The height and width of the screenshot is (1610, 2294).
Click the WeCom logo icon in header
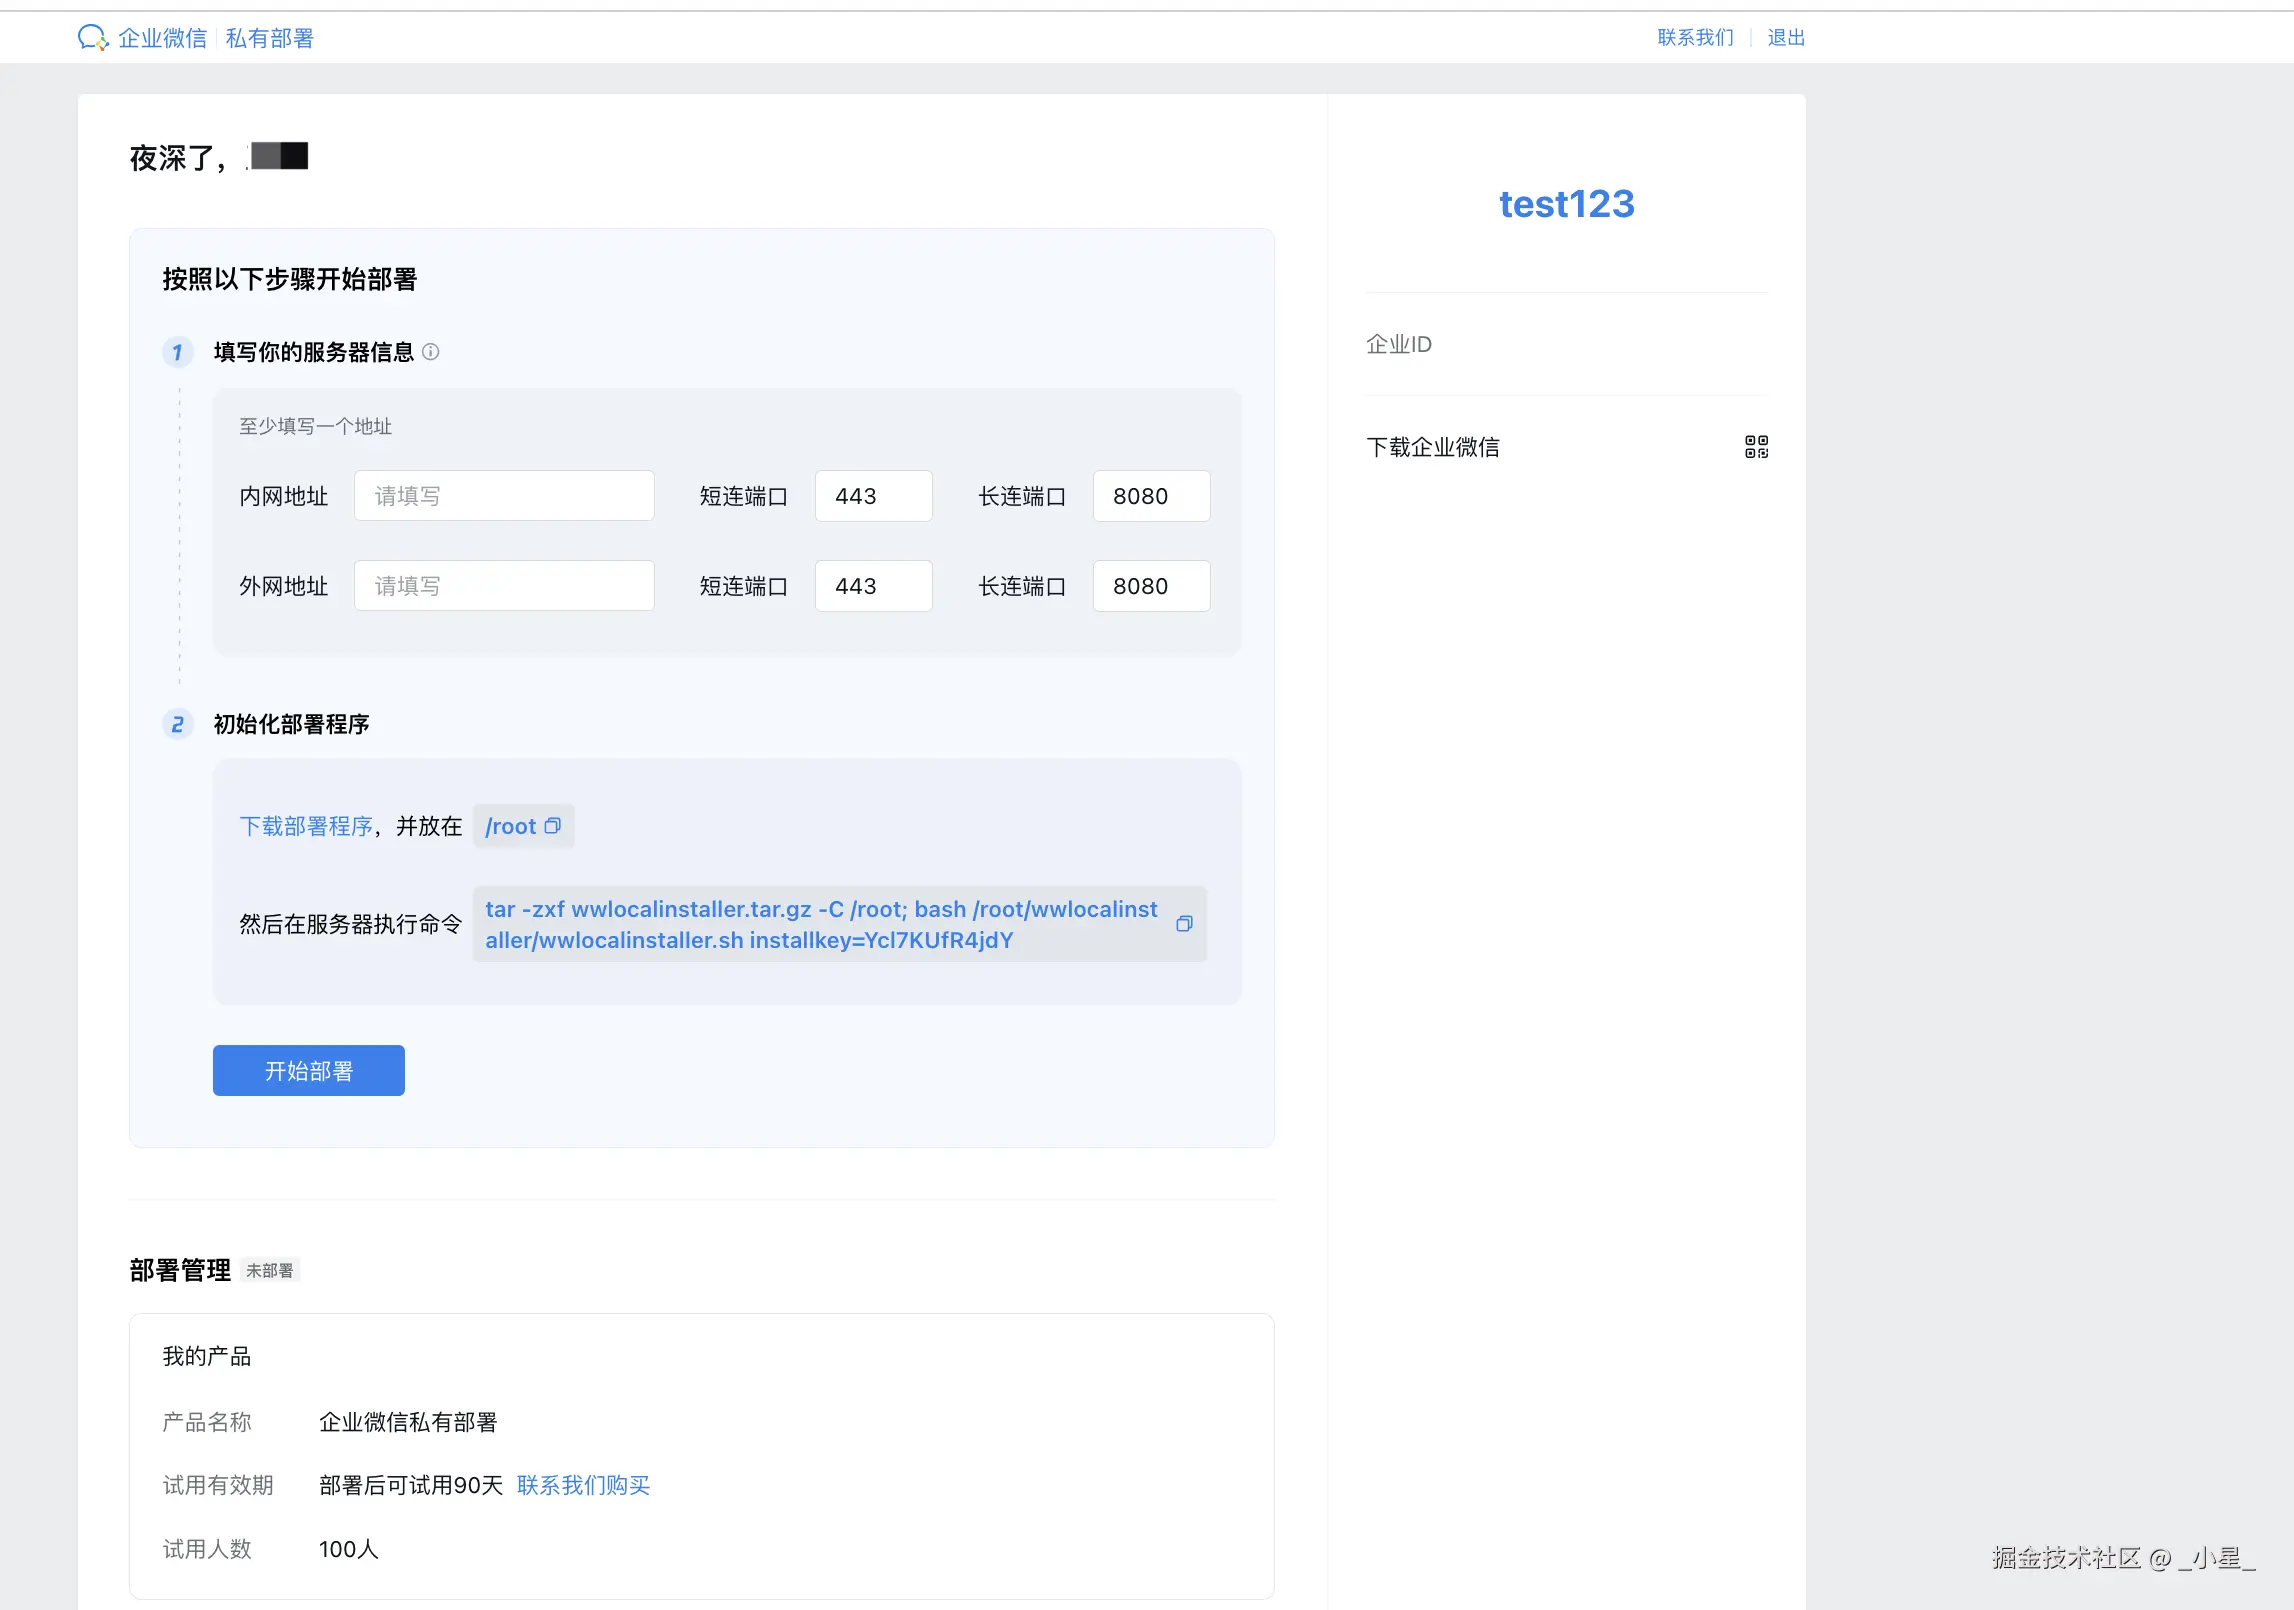[x=92, y=38]
